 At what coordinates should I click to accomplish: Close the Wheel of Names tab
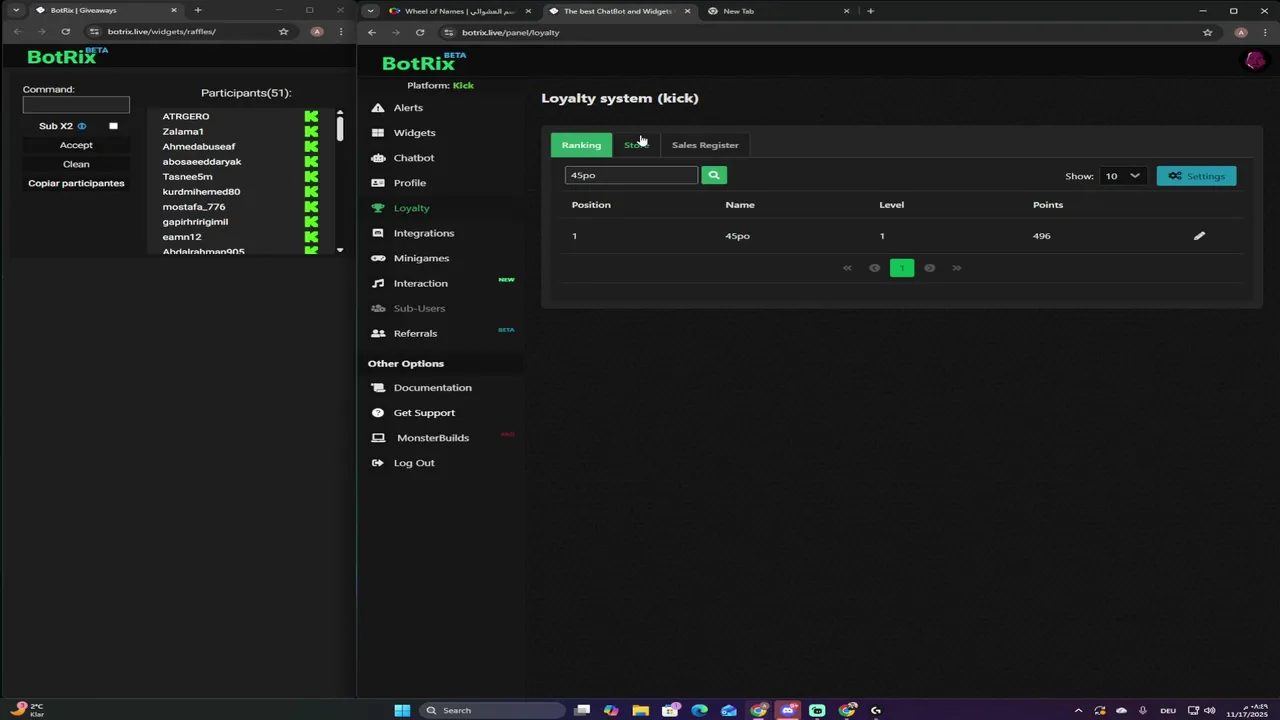pyautogui.click(x=528, y=11)
